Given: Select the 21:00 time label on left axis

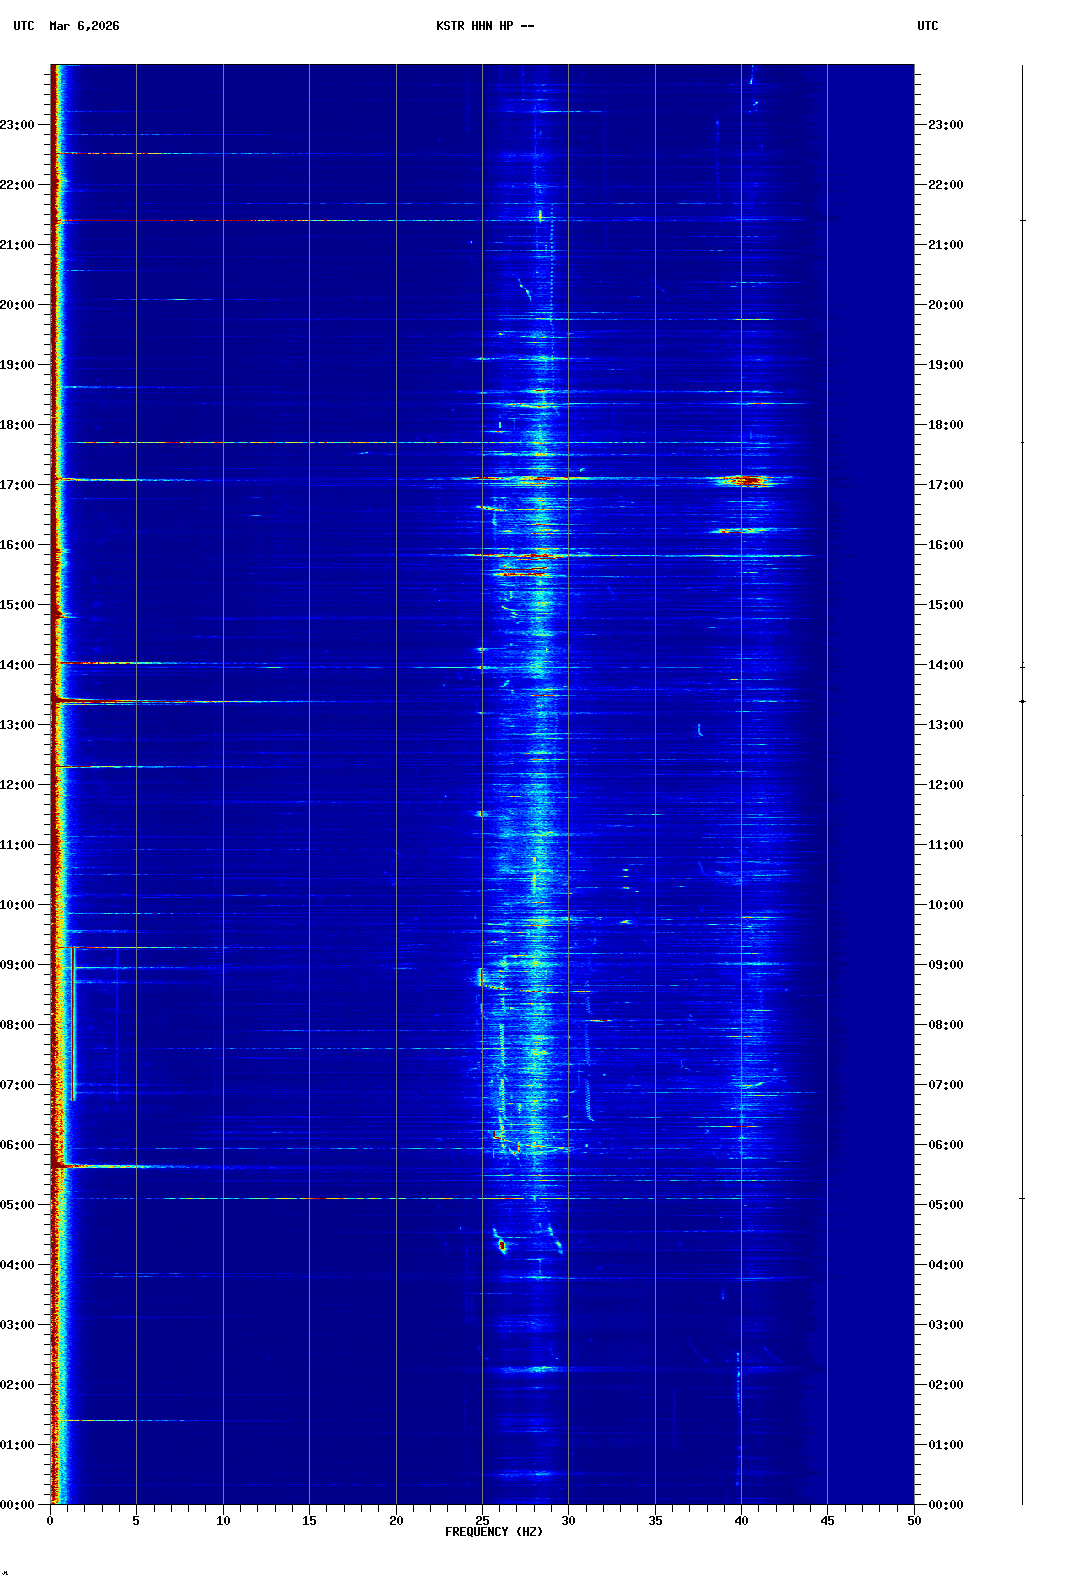Looking at the screenshot, I should pyautogui.click(x=18, y=245).
